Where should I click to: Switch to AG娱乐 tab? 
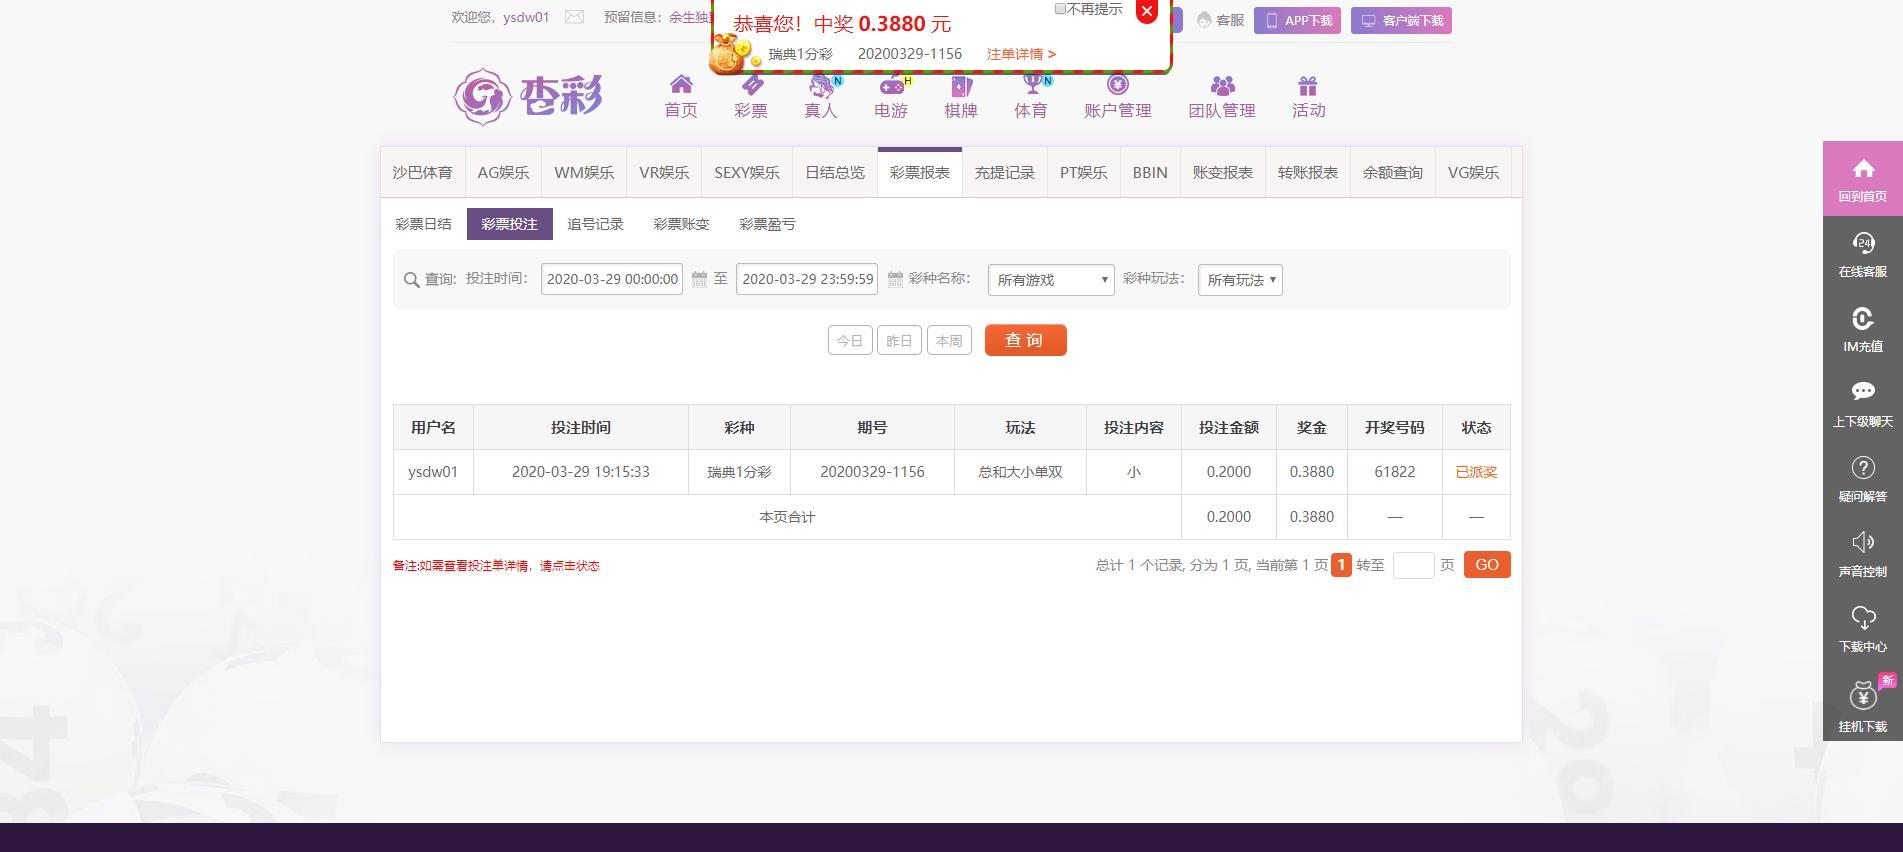pos(503,172)
